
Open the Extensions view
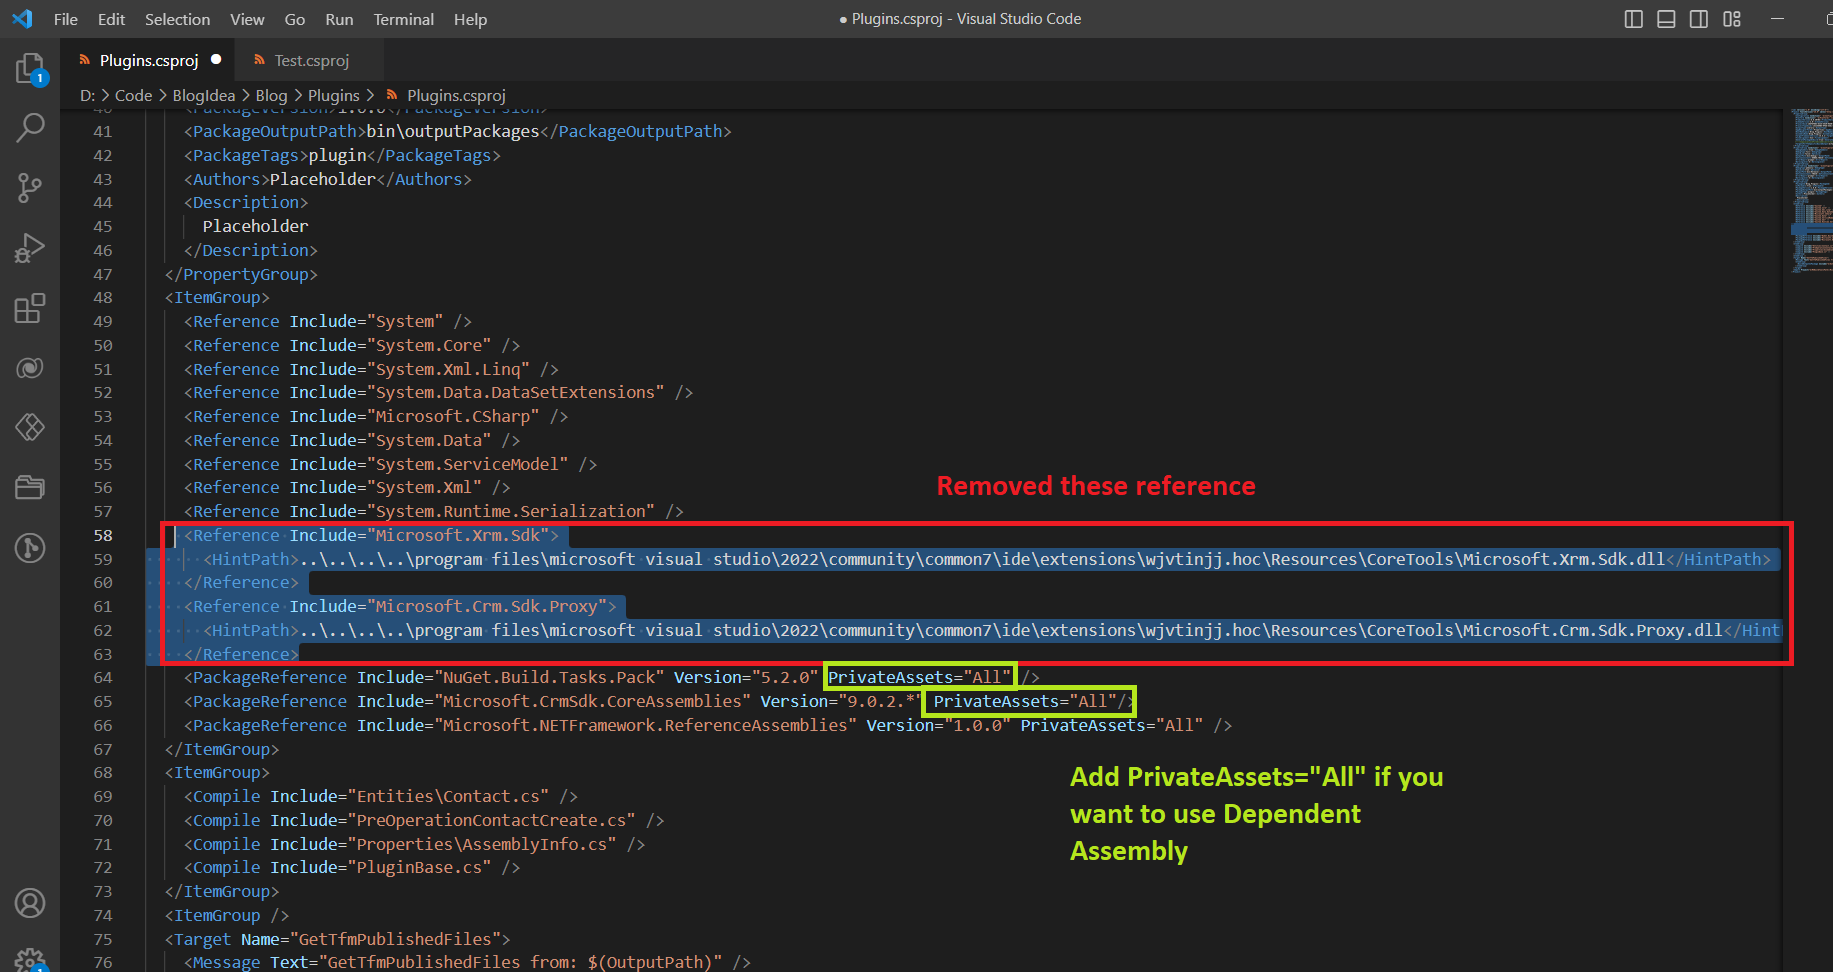(30, 308)
